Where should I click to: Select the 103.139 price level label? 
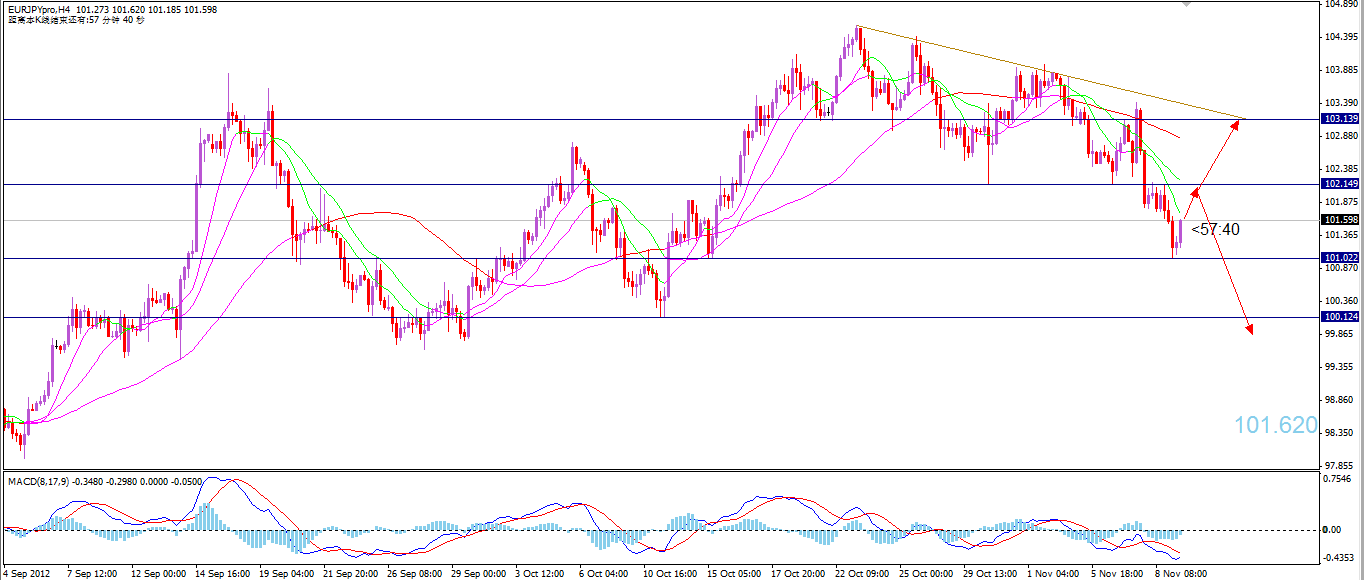[1339, 119]
